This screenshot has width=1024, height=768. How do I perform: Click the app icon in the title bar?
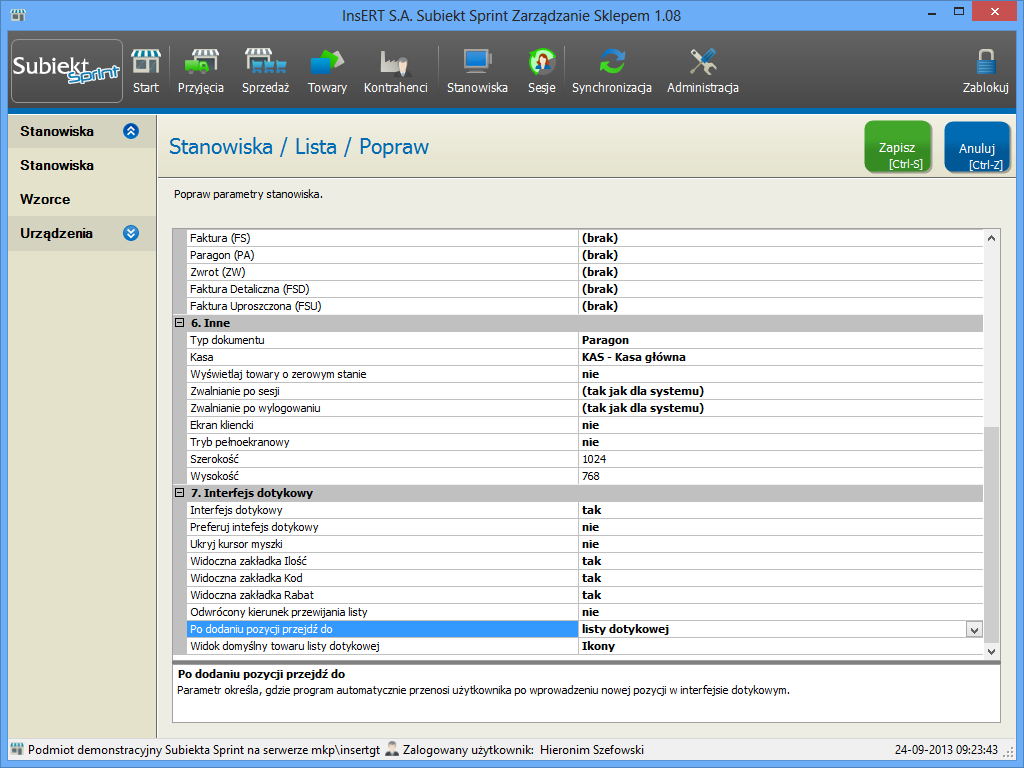18,15
